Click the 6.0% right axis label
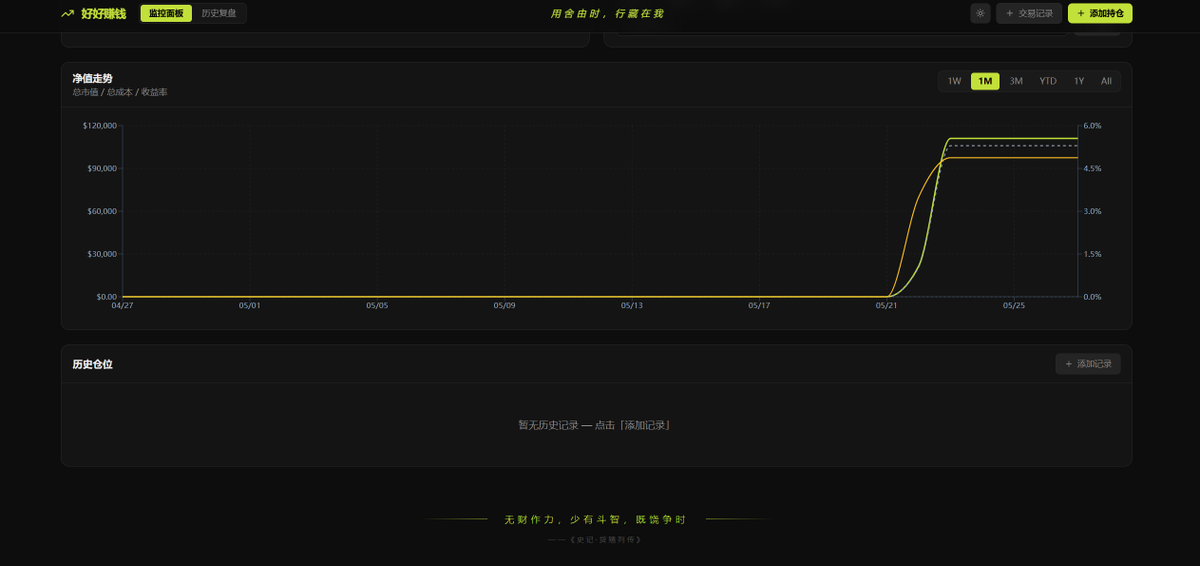 point(1093,125)
